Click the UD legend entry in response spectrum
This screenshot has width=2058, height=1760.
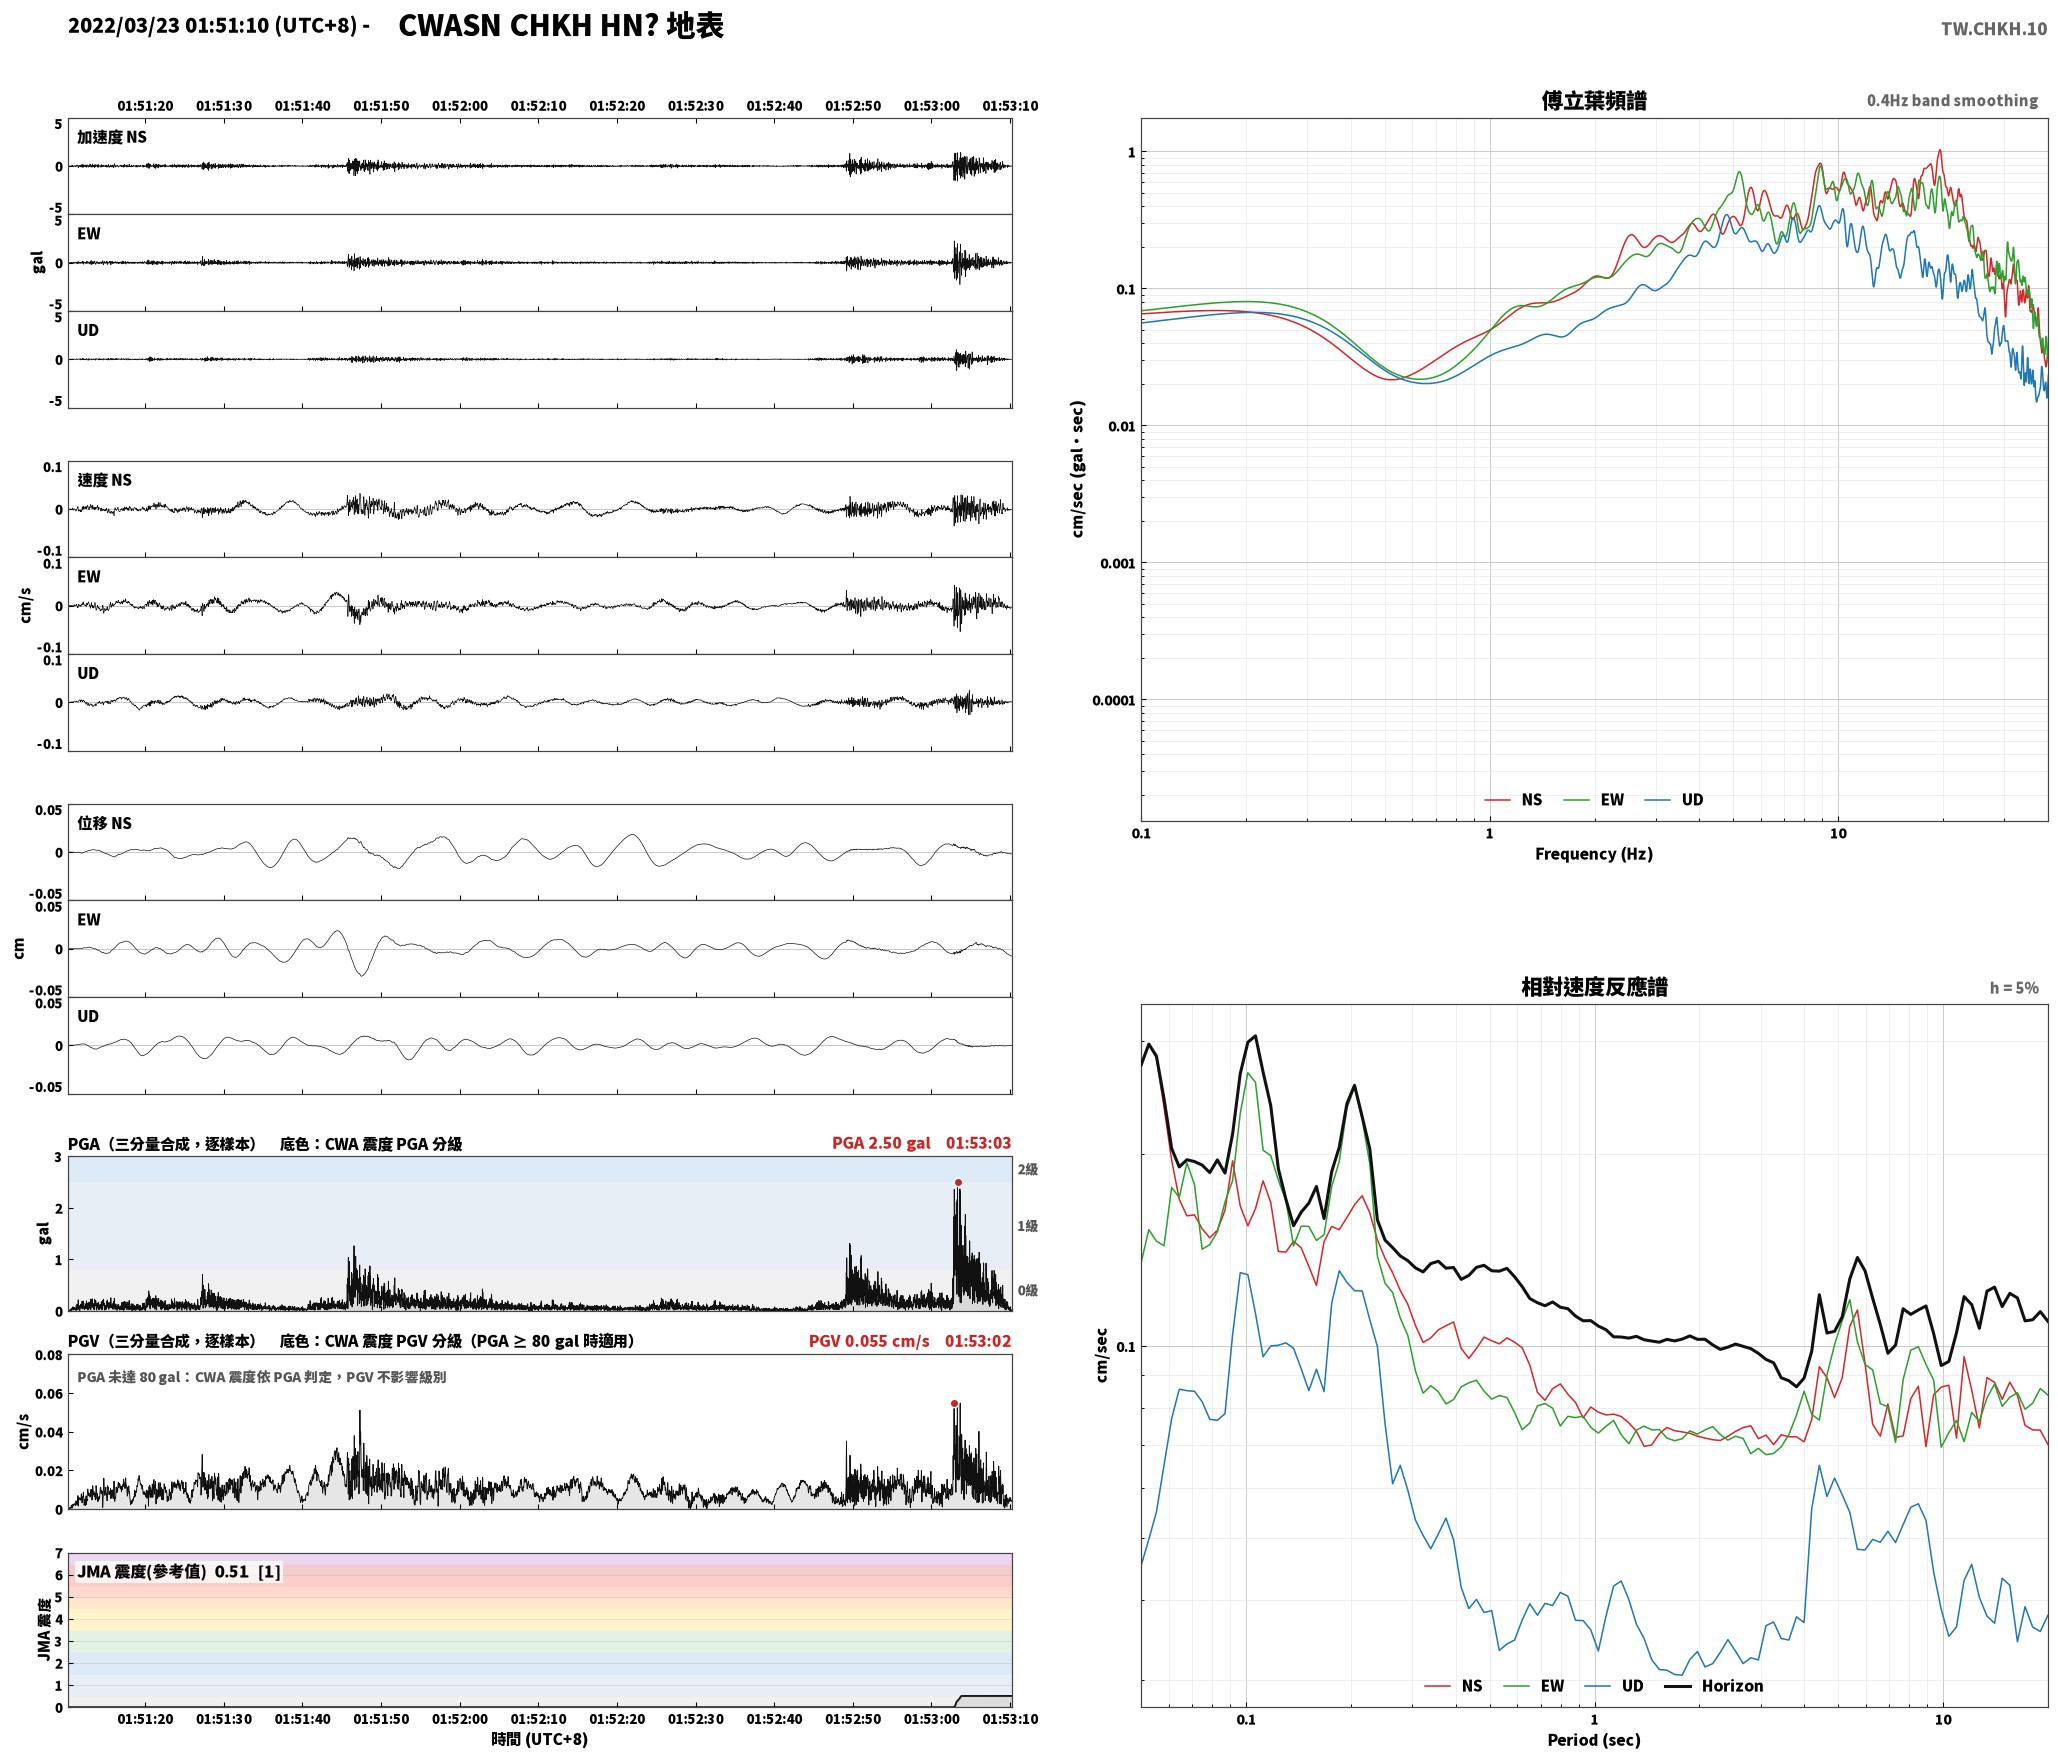click(x=1613, y=1686)
